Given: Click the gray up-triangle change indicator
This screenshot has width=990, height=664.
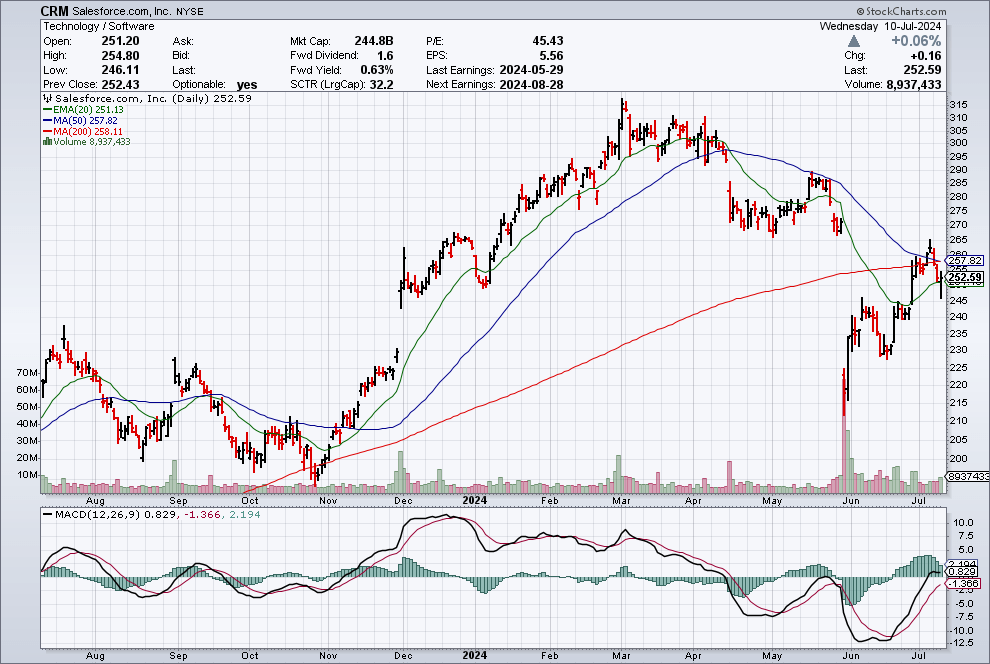Looking at the screenshot, I should pos(854,41).
